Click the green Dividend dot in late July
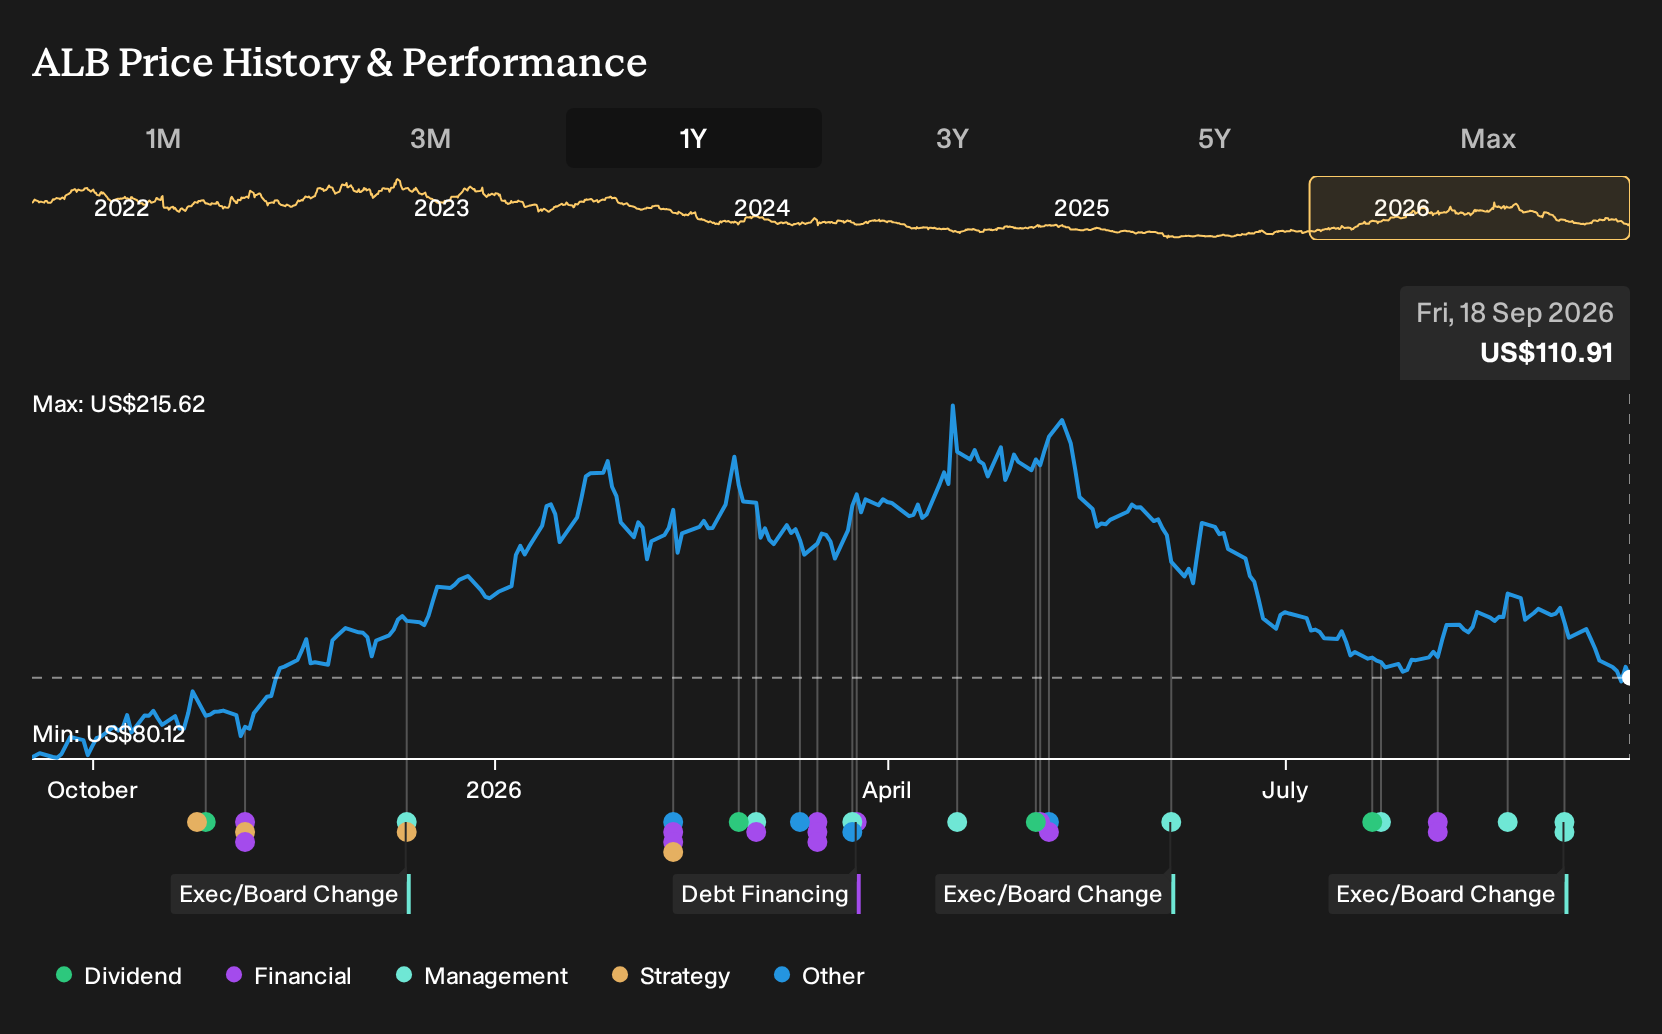 (1372, 822)
